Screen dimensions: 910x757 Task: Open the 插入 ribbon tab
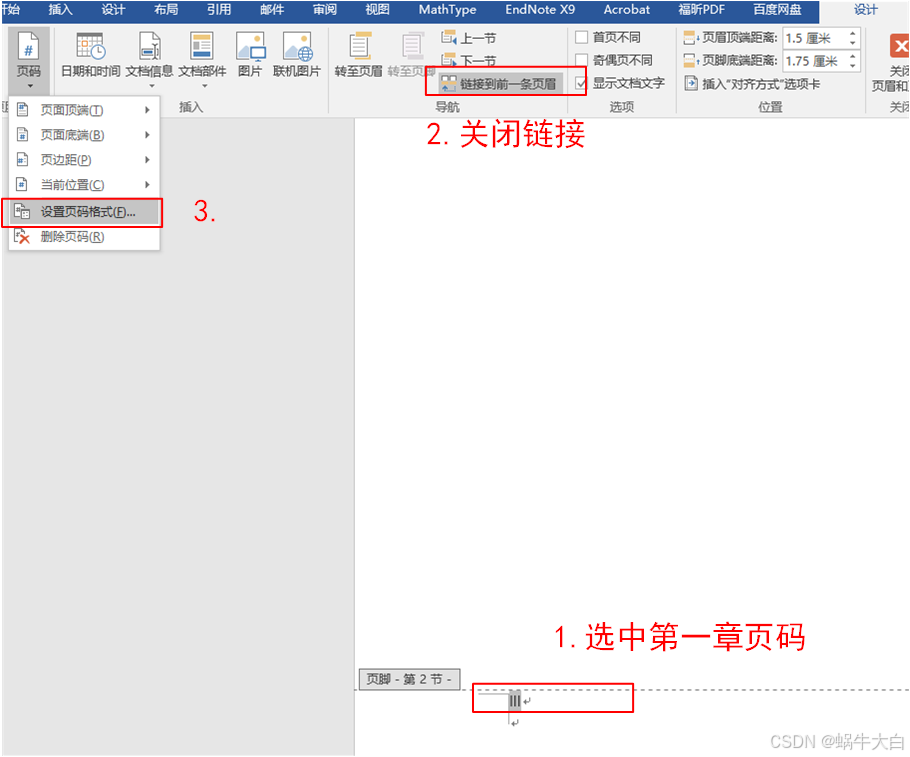click(x=60, y=9)
